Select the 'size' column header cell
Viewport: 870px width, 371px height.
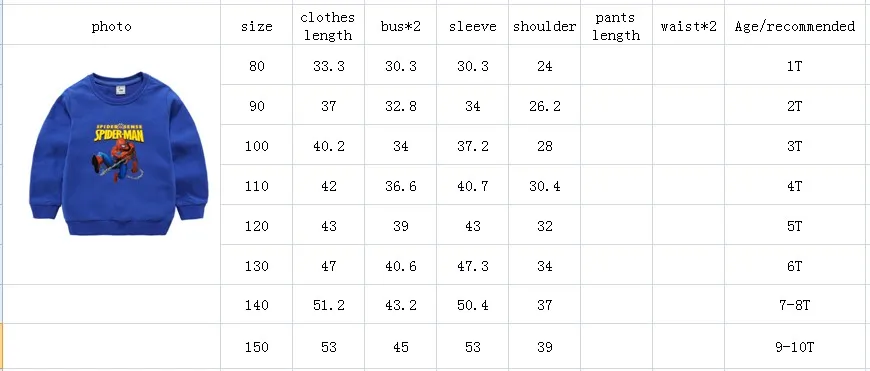(256, 26)
